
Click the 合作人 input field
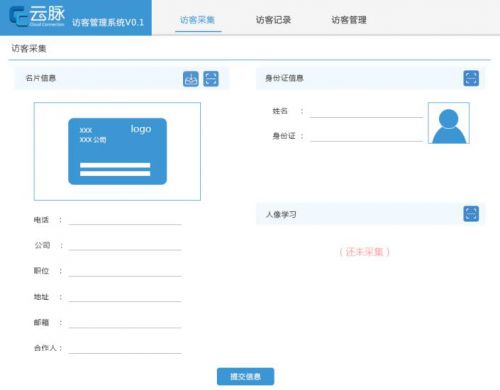tap(125, 348)
